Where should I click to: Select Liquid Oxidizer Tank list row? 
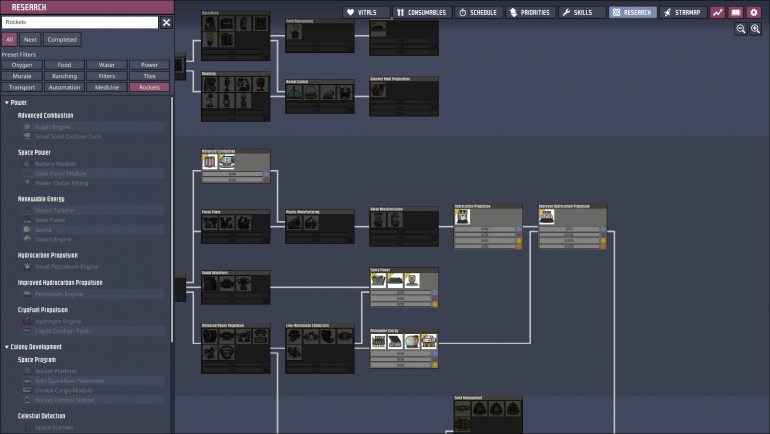tap(93, 331)
